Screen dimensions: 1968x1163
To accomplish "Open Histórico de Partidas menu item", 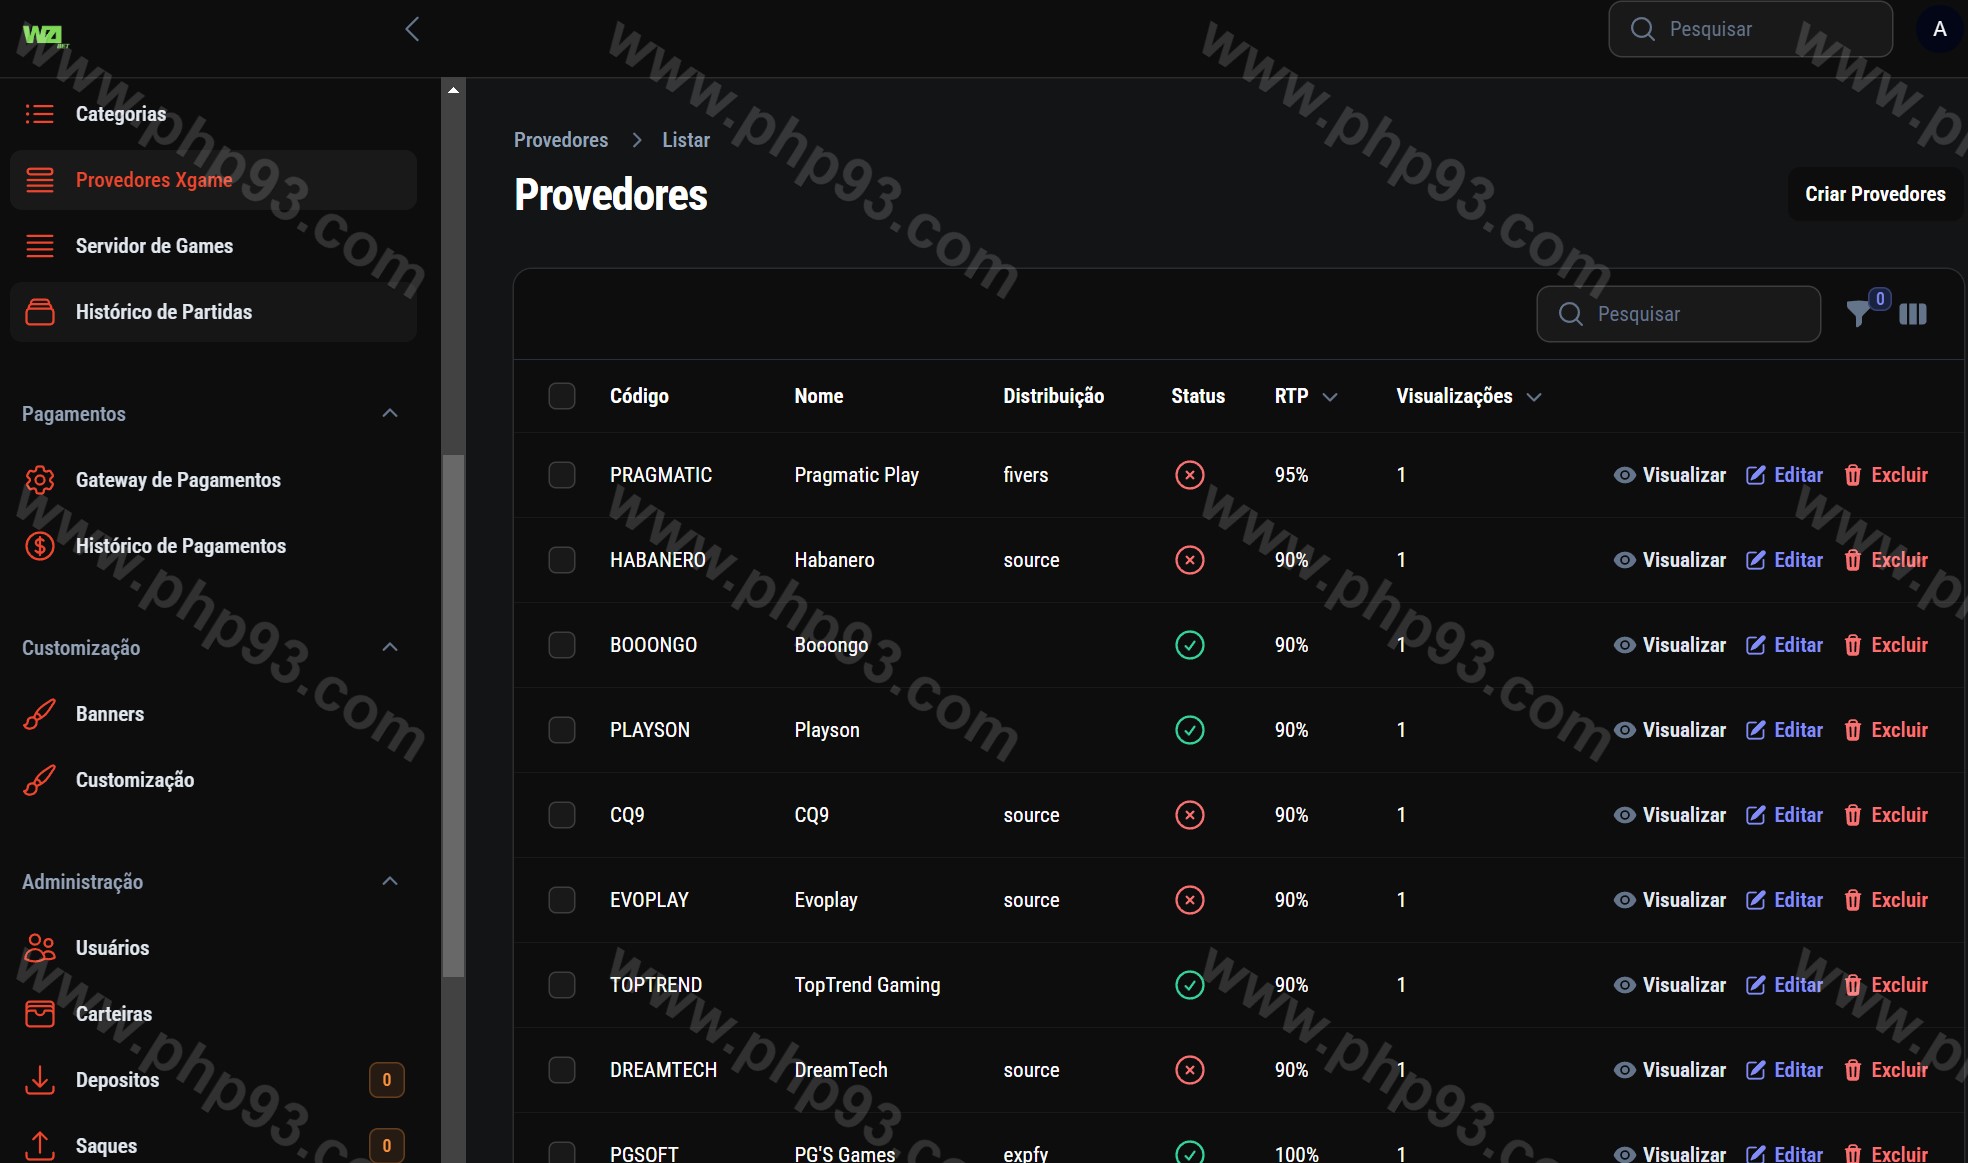I will tap(164, 312).
